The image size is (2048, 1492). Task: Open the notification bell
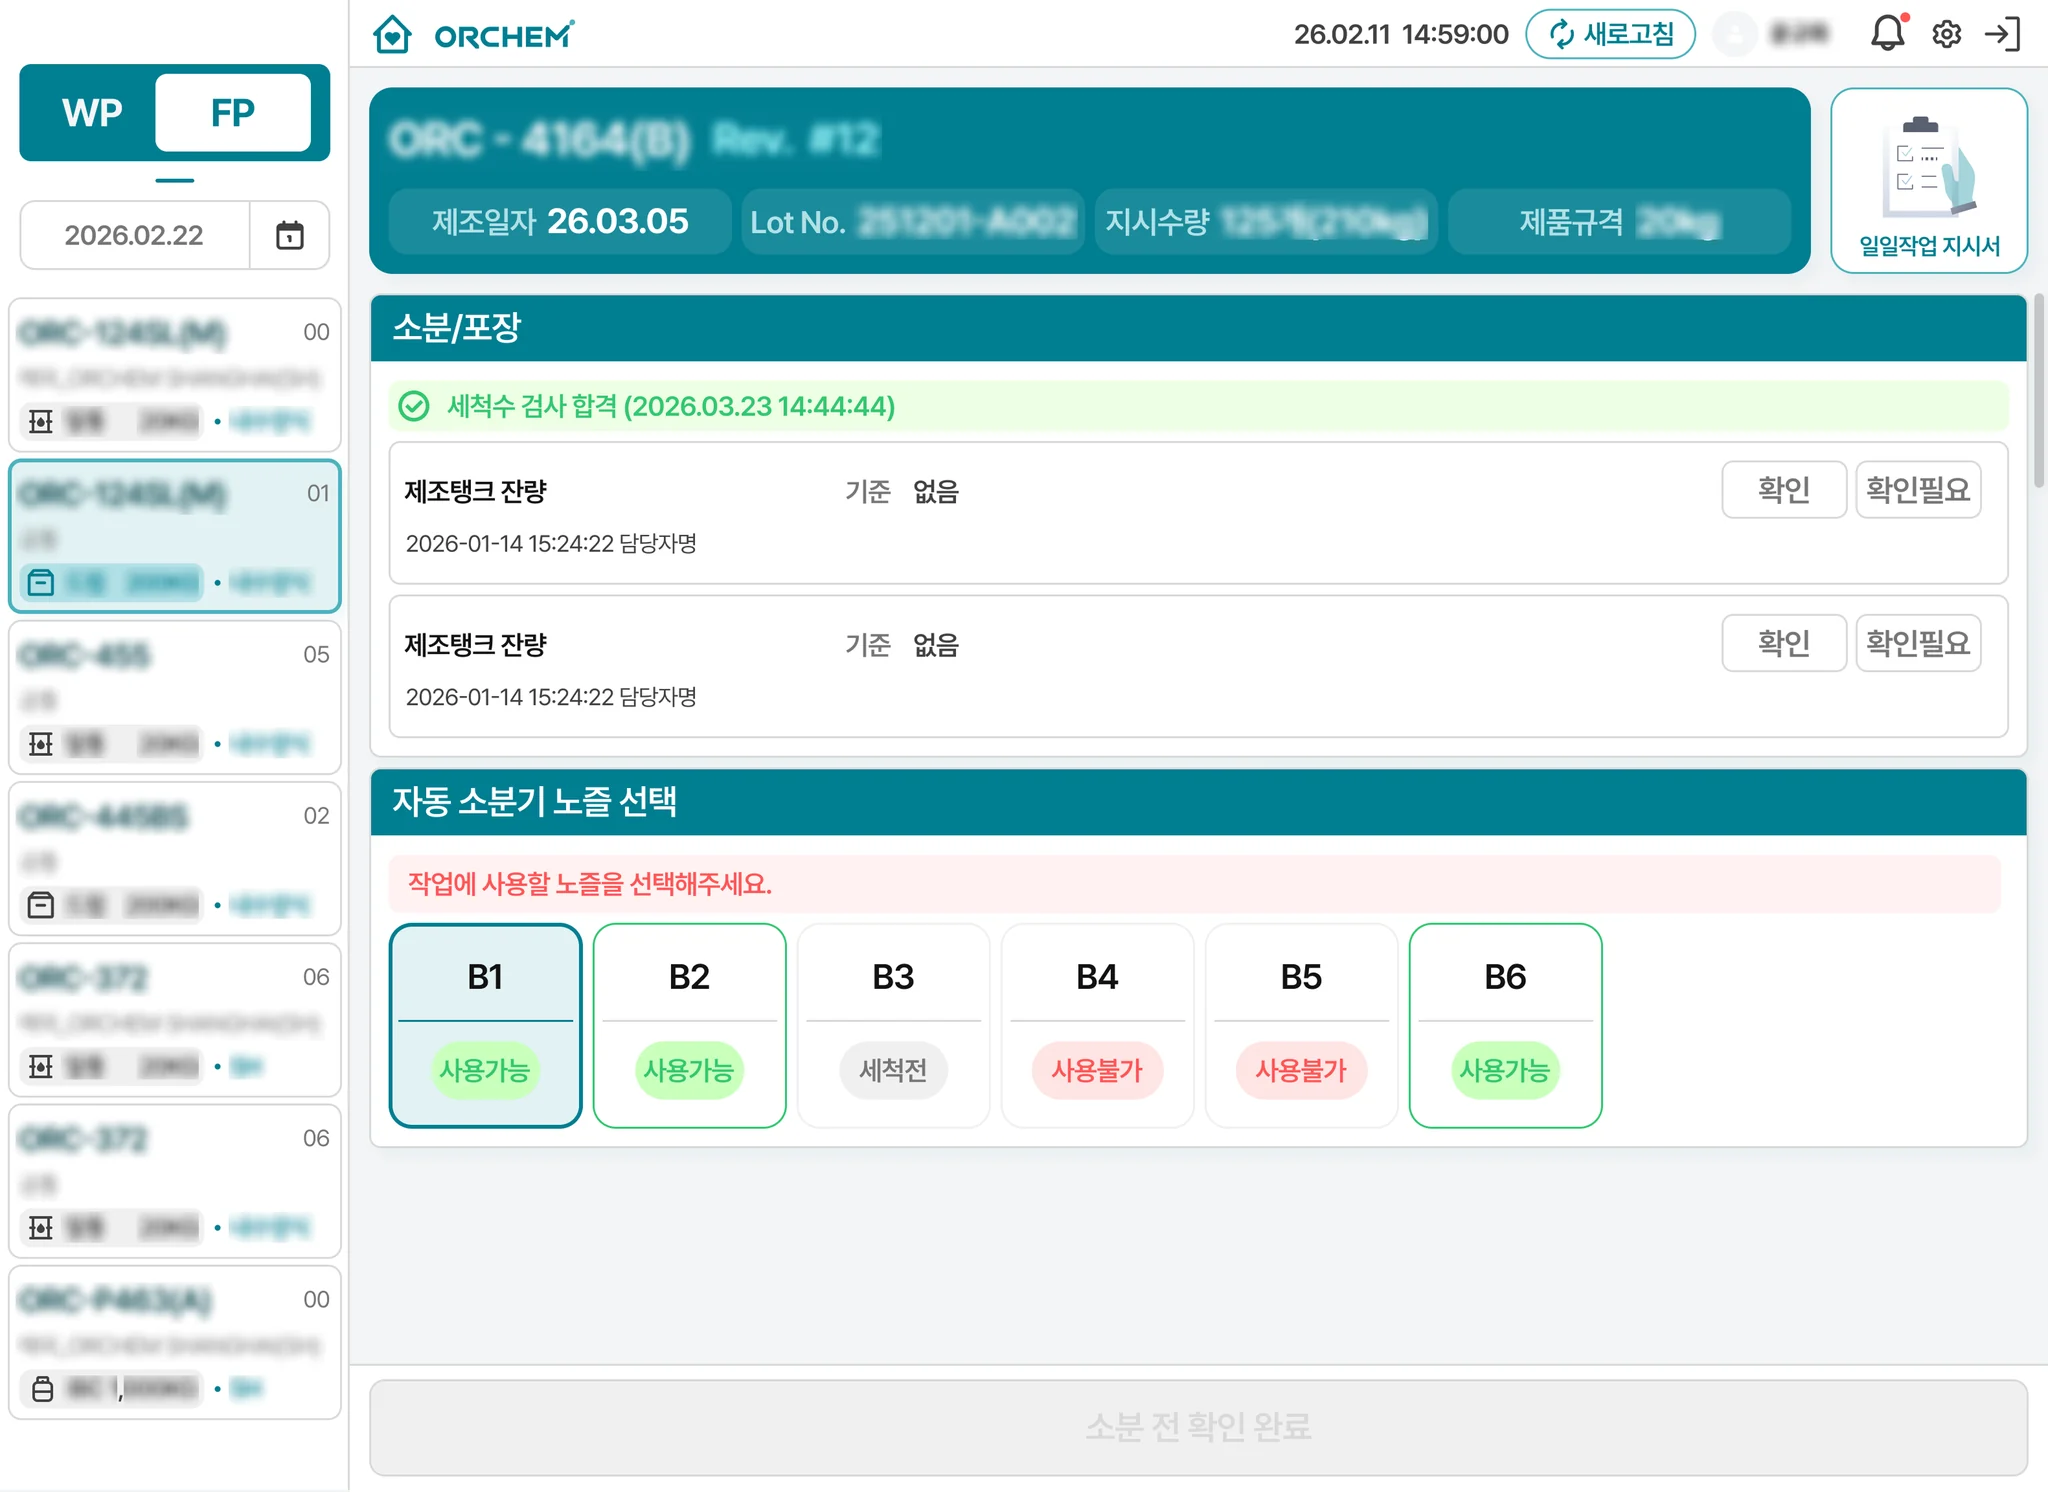(x=1888, y=34)
